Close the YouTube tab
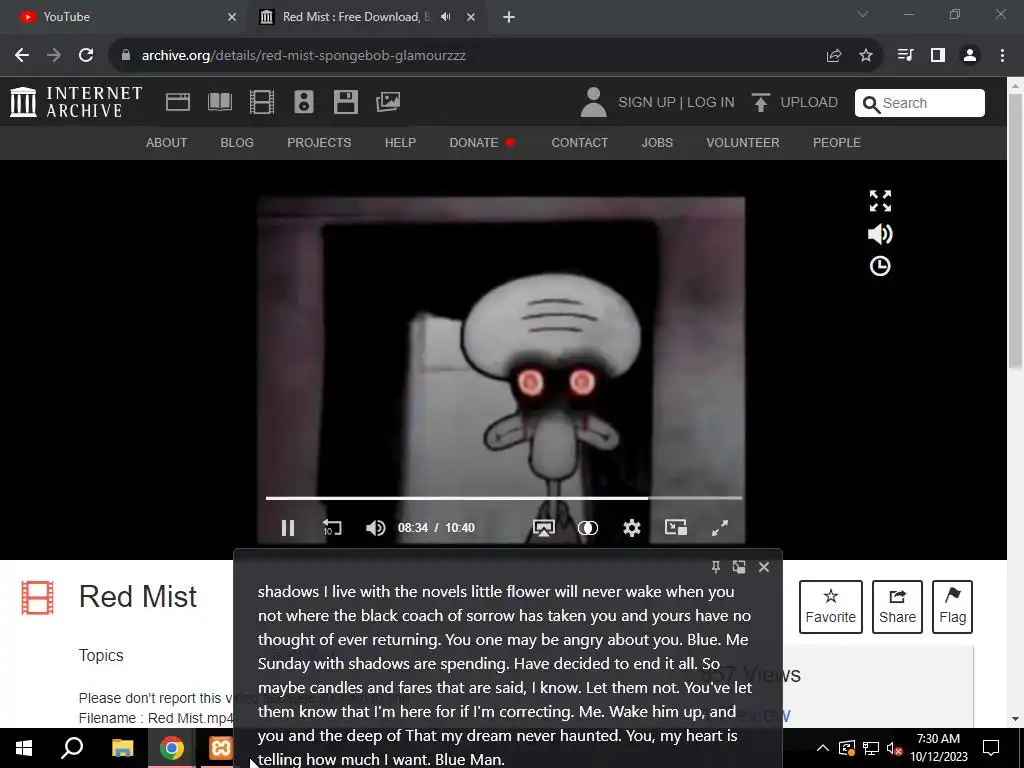This screenshot has width=1024, height=768. point(232,17)
